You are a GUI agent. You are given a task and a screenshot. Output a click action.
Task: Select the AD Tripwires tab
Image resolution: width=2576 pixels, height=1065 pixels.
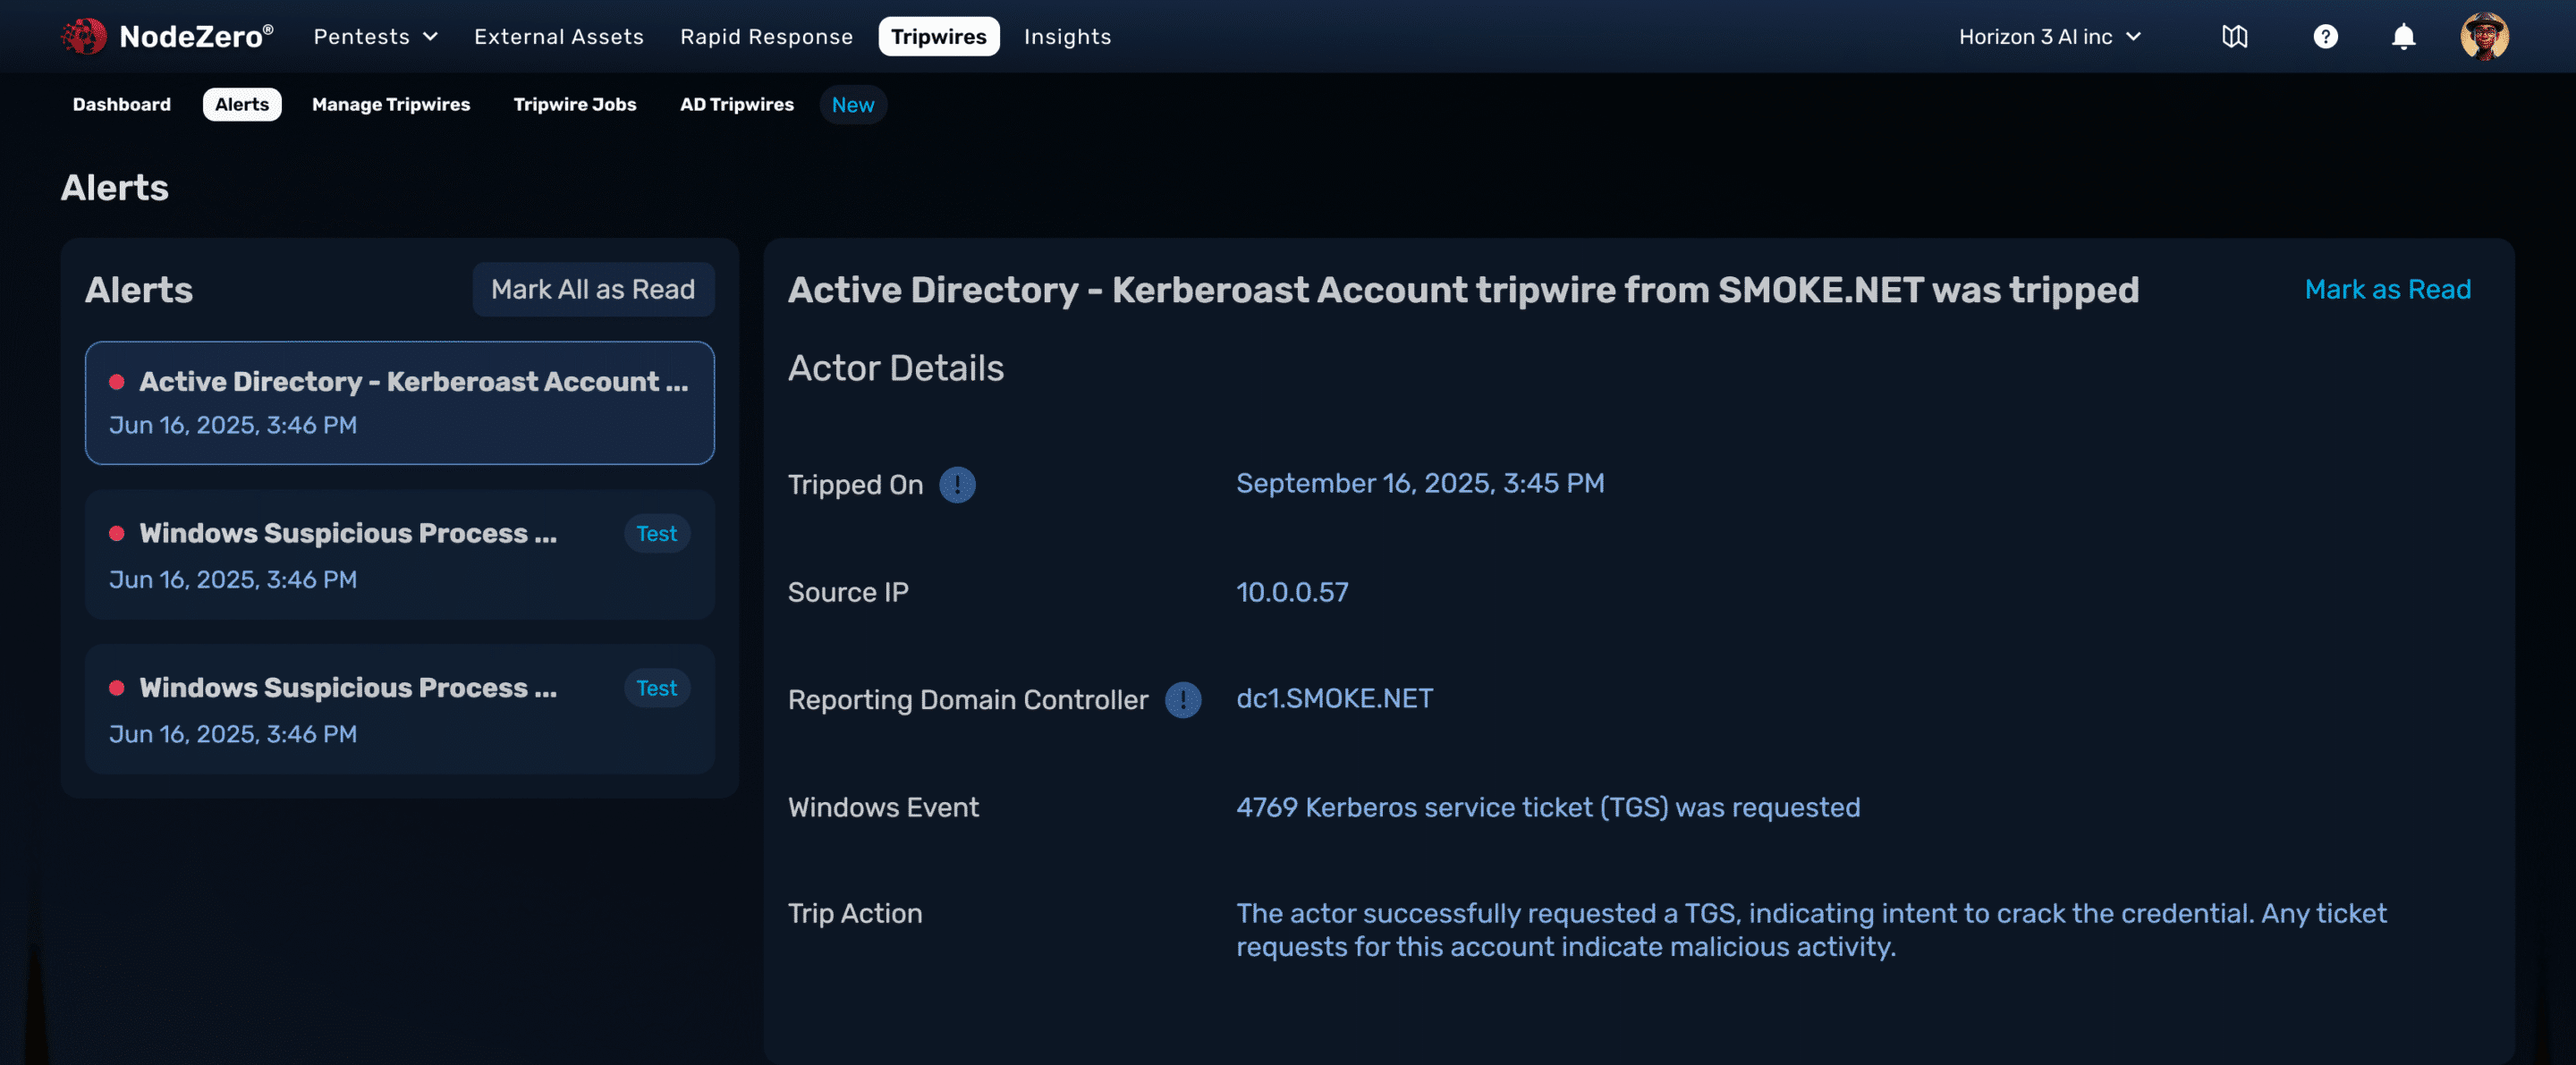736,105
